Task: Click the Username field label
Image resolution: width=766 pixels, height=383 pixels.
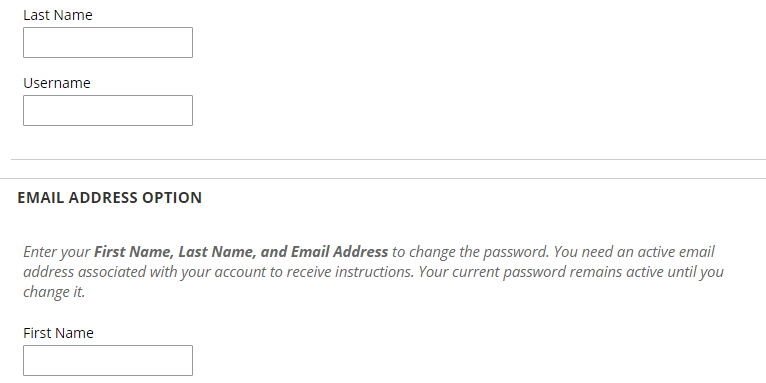Action: click(x=57, y=83)
